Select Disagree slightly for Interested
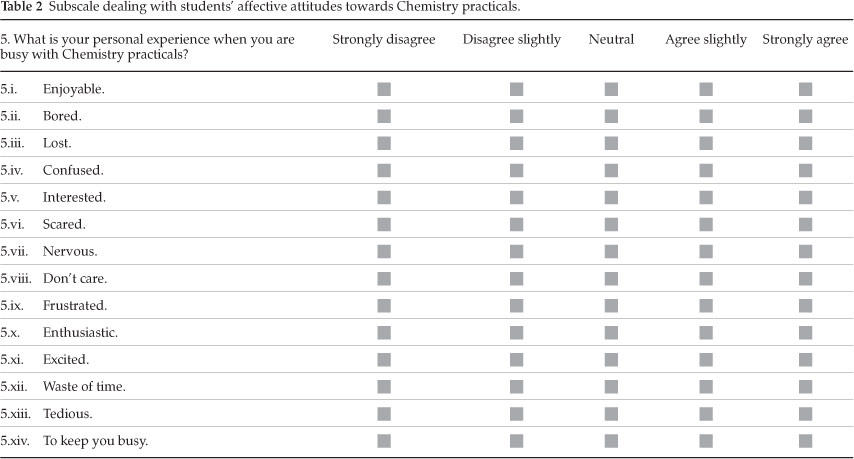Viewport: 854px width, 459px height. [x=517, y=197]
